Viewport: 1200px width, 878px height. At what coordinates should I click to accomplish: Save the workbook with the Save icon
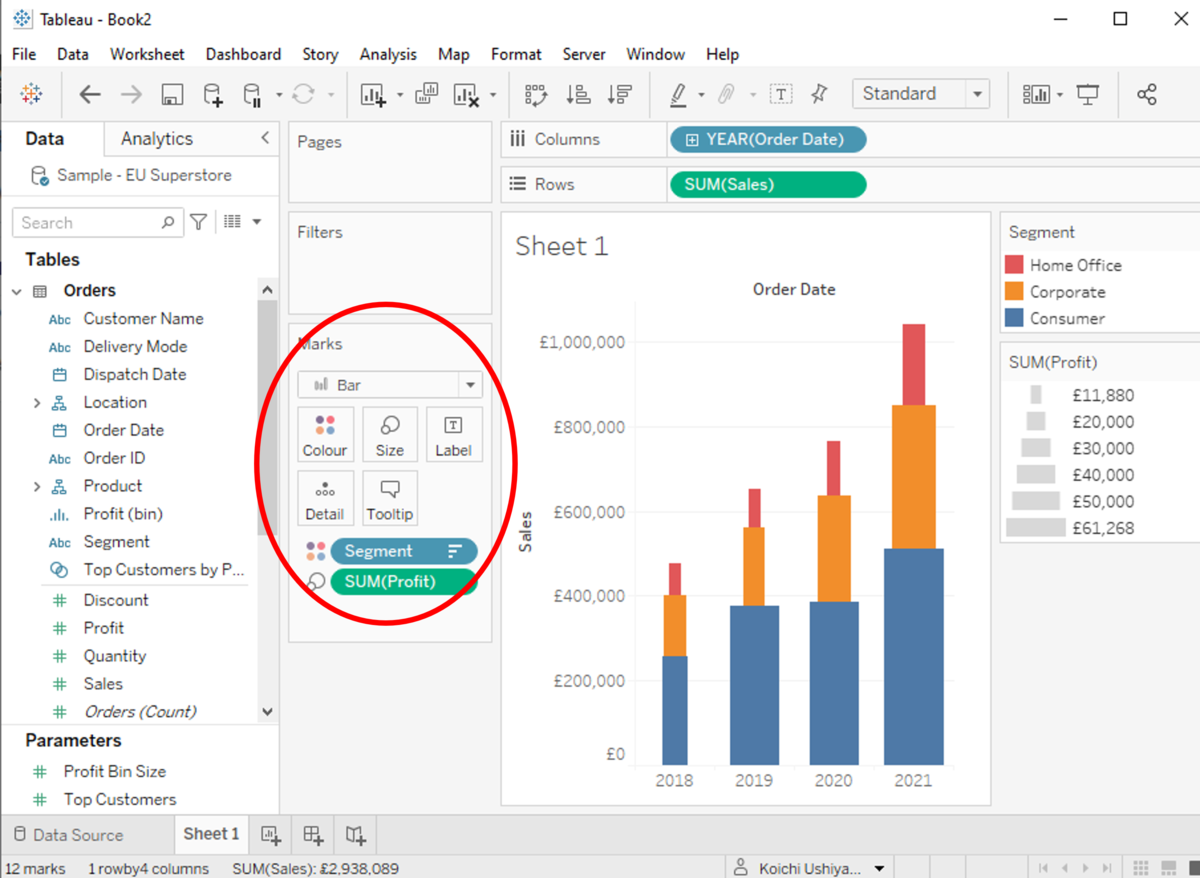coord(172,95)
